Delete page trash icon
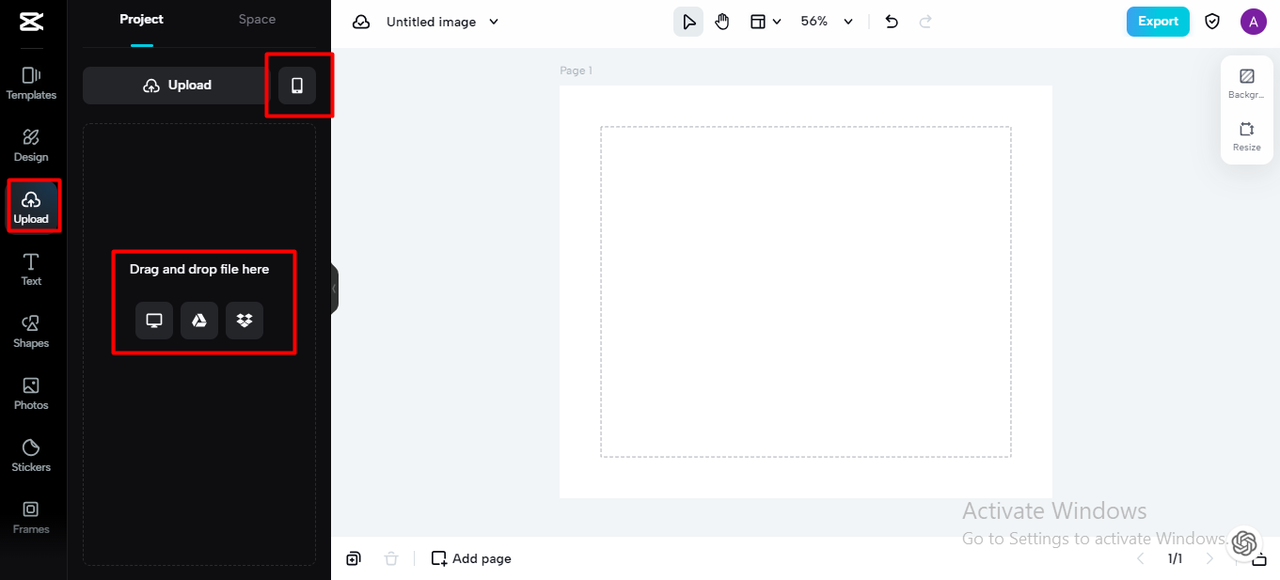Screen dimensions: 1280x580 391,559
